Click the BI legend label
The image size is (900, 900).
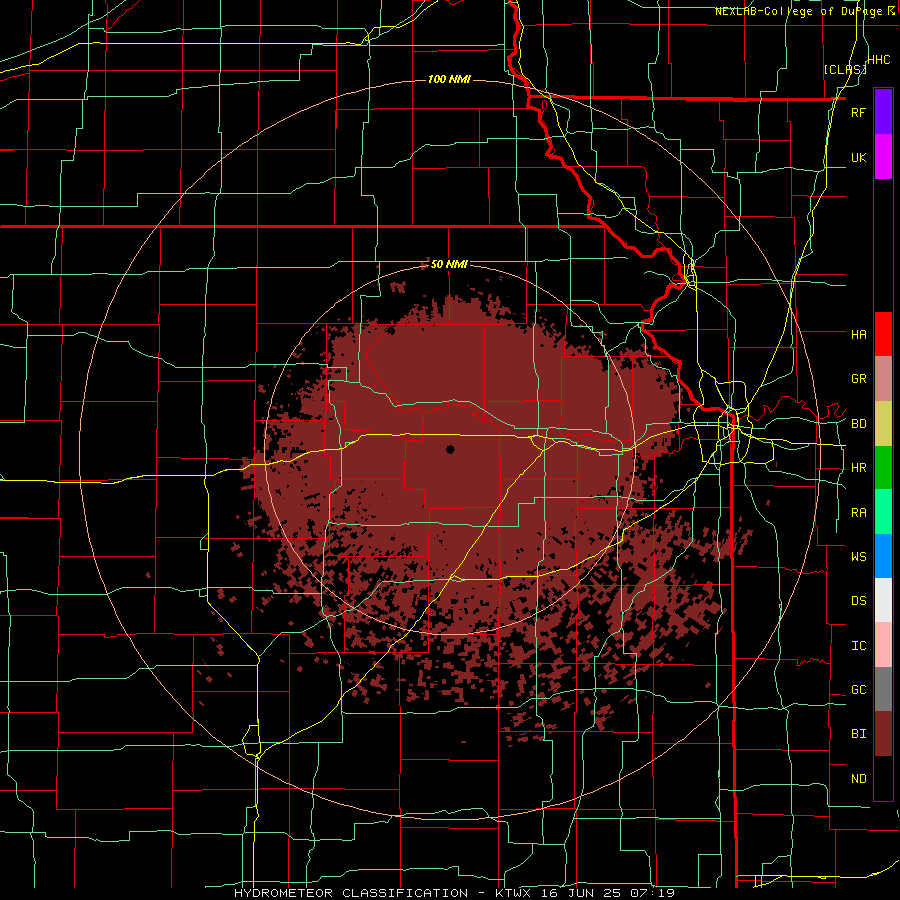click(858, 734)
